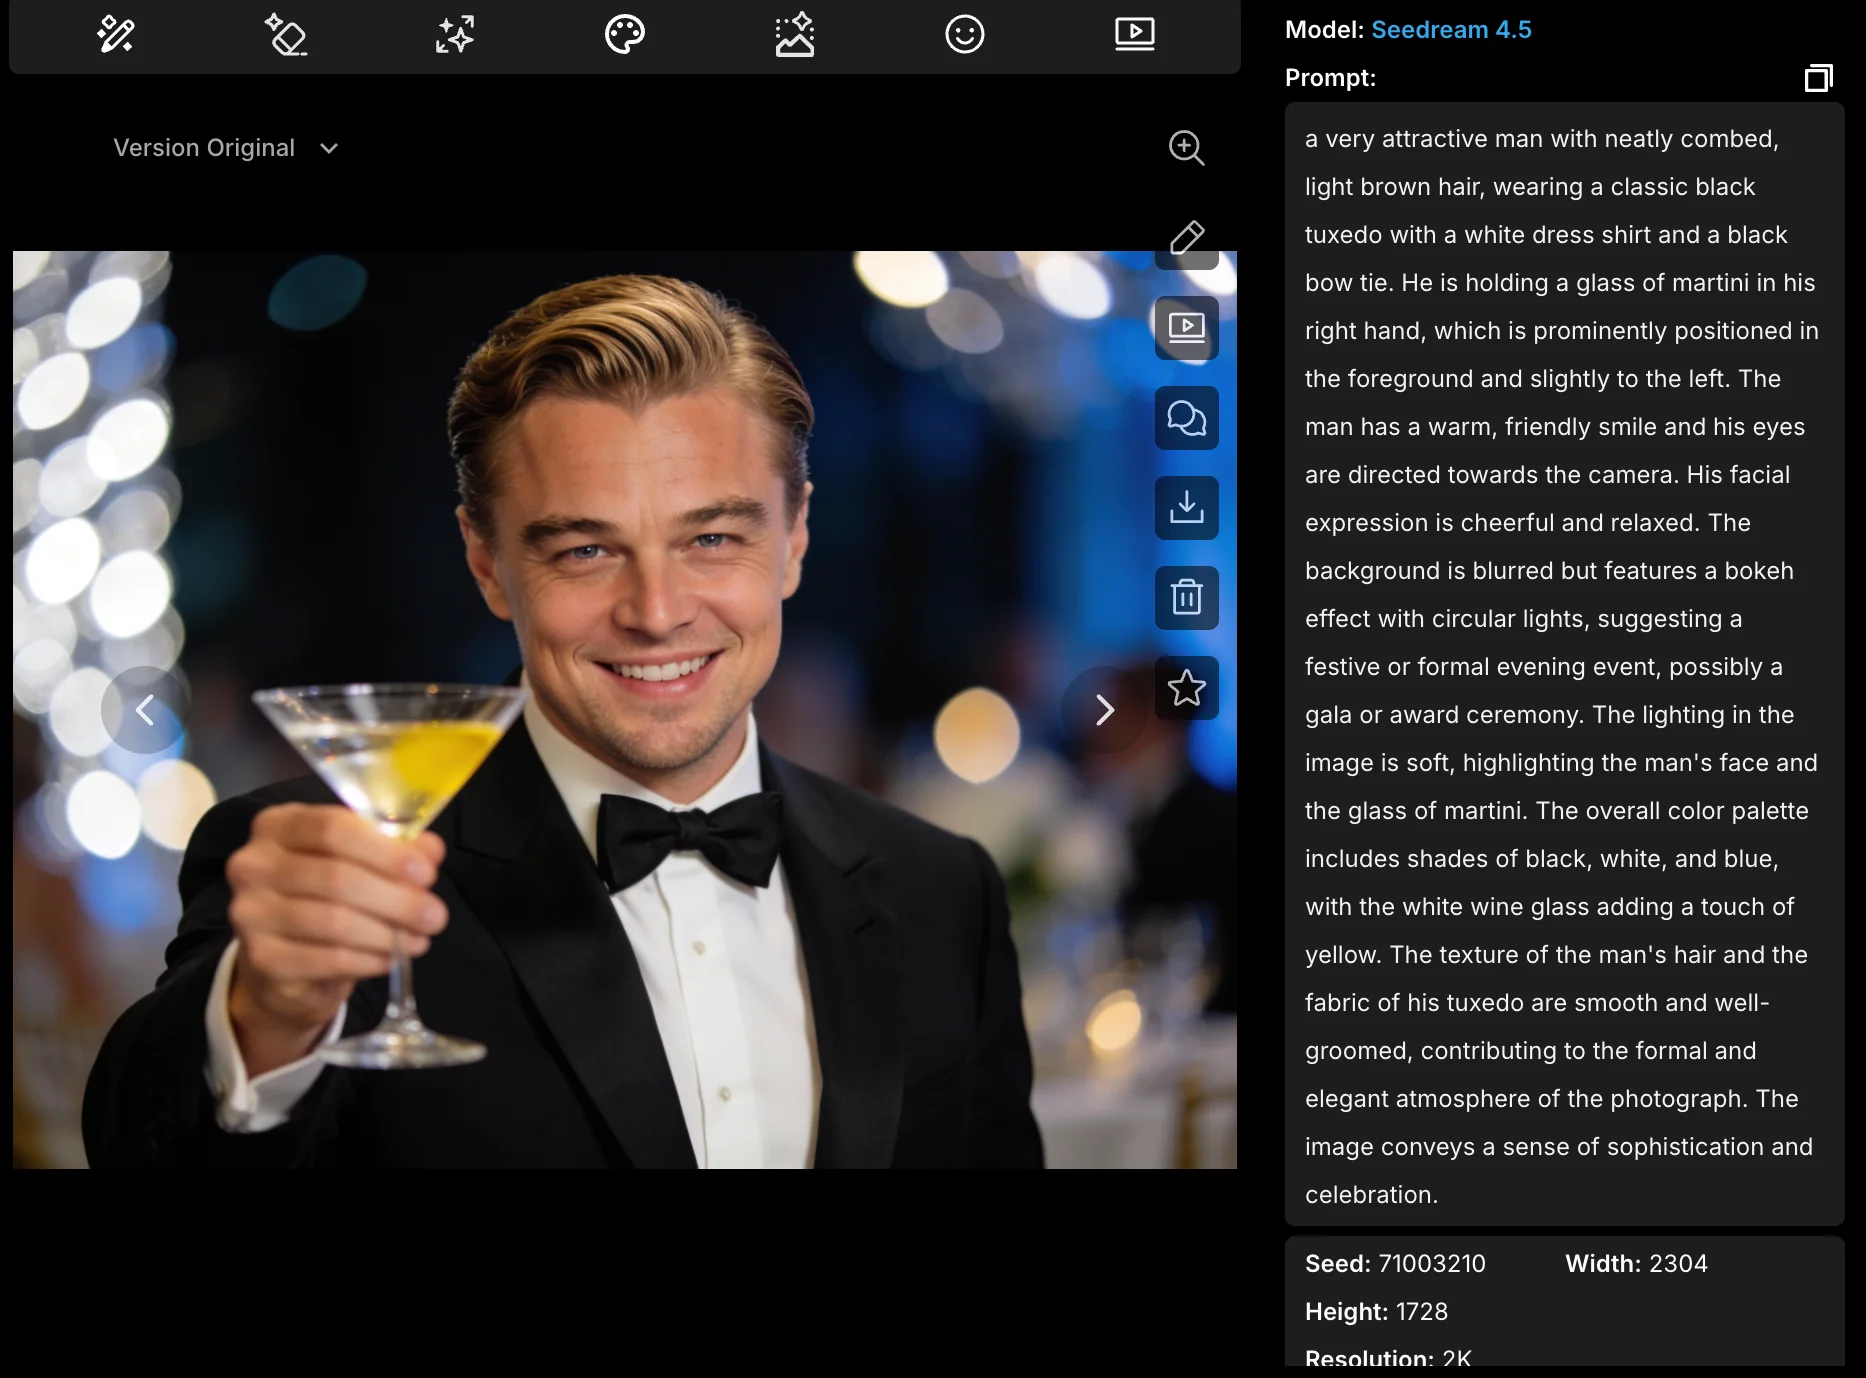Toggle the star favorite button
This screenshot has width=1866, height=1378.
pos(1186,688)
